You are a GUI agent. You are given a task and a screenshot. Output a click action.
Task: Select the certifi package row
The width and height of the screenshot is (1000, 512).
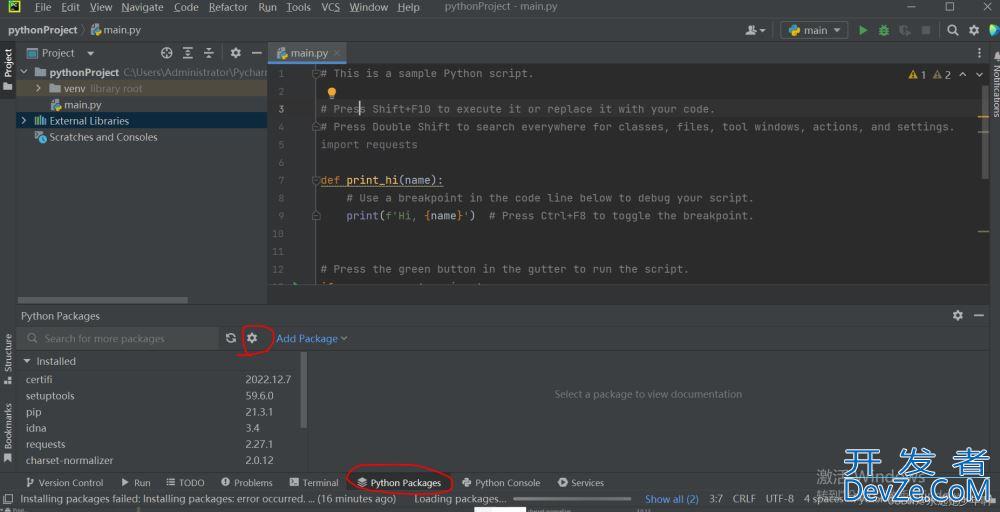point(158,379)
